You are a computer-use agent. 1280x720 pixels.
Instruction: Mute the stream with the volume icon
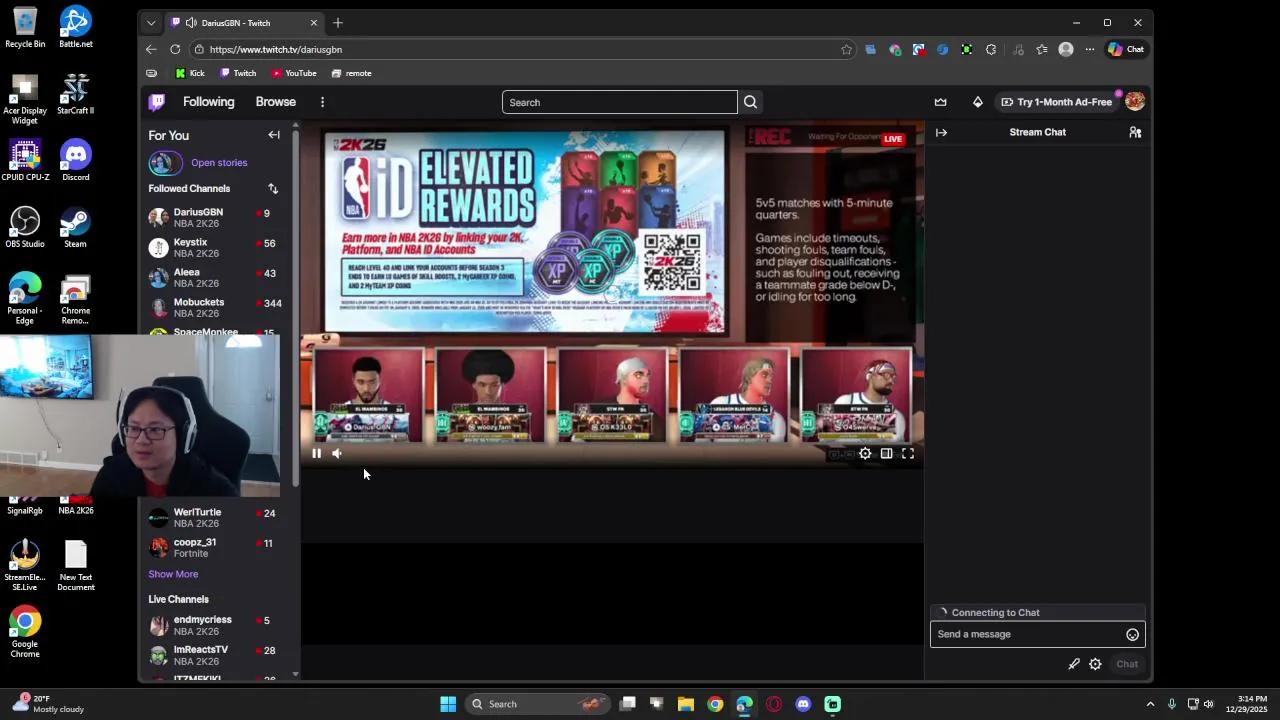[x=337, y=454]
